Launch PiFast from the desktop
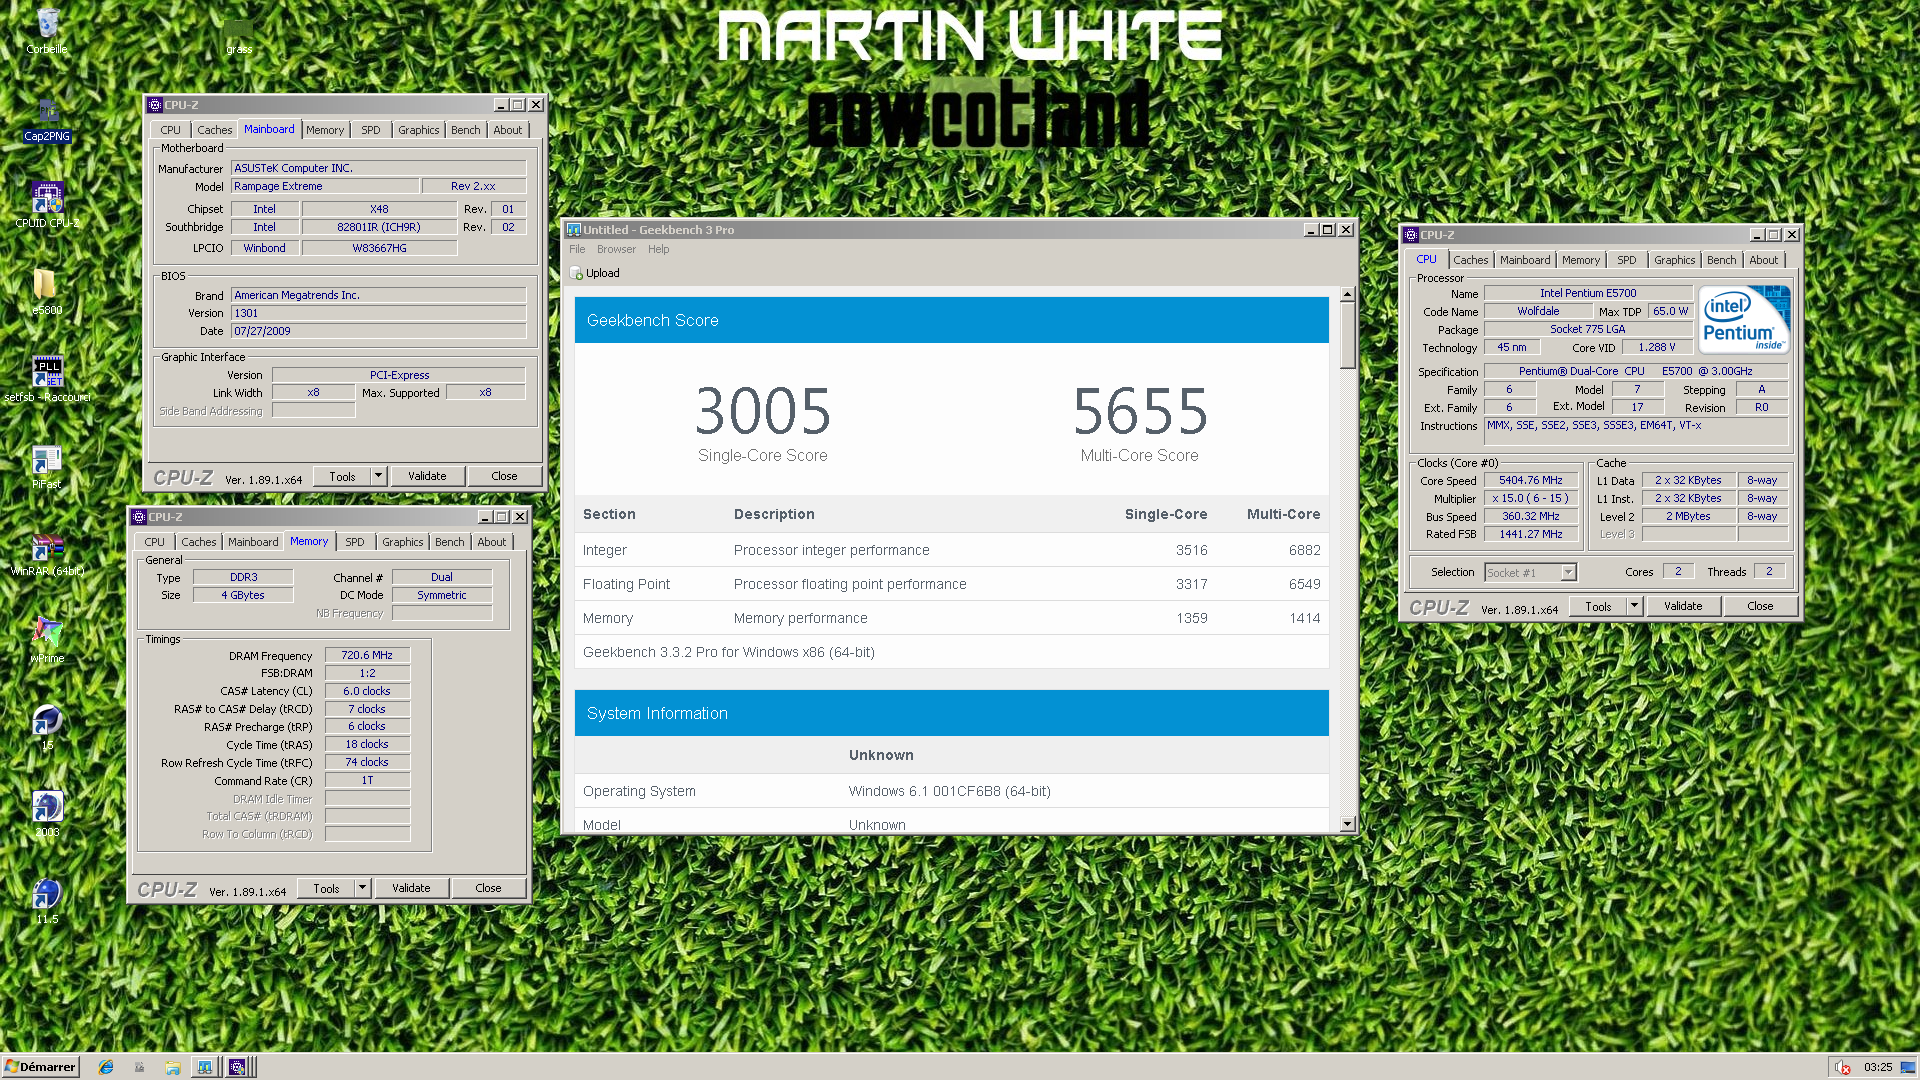 47,466
